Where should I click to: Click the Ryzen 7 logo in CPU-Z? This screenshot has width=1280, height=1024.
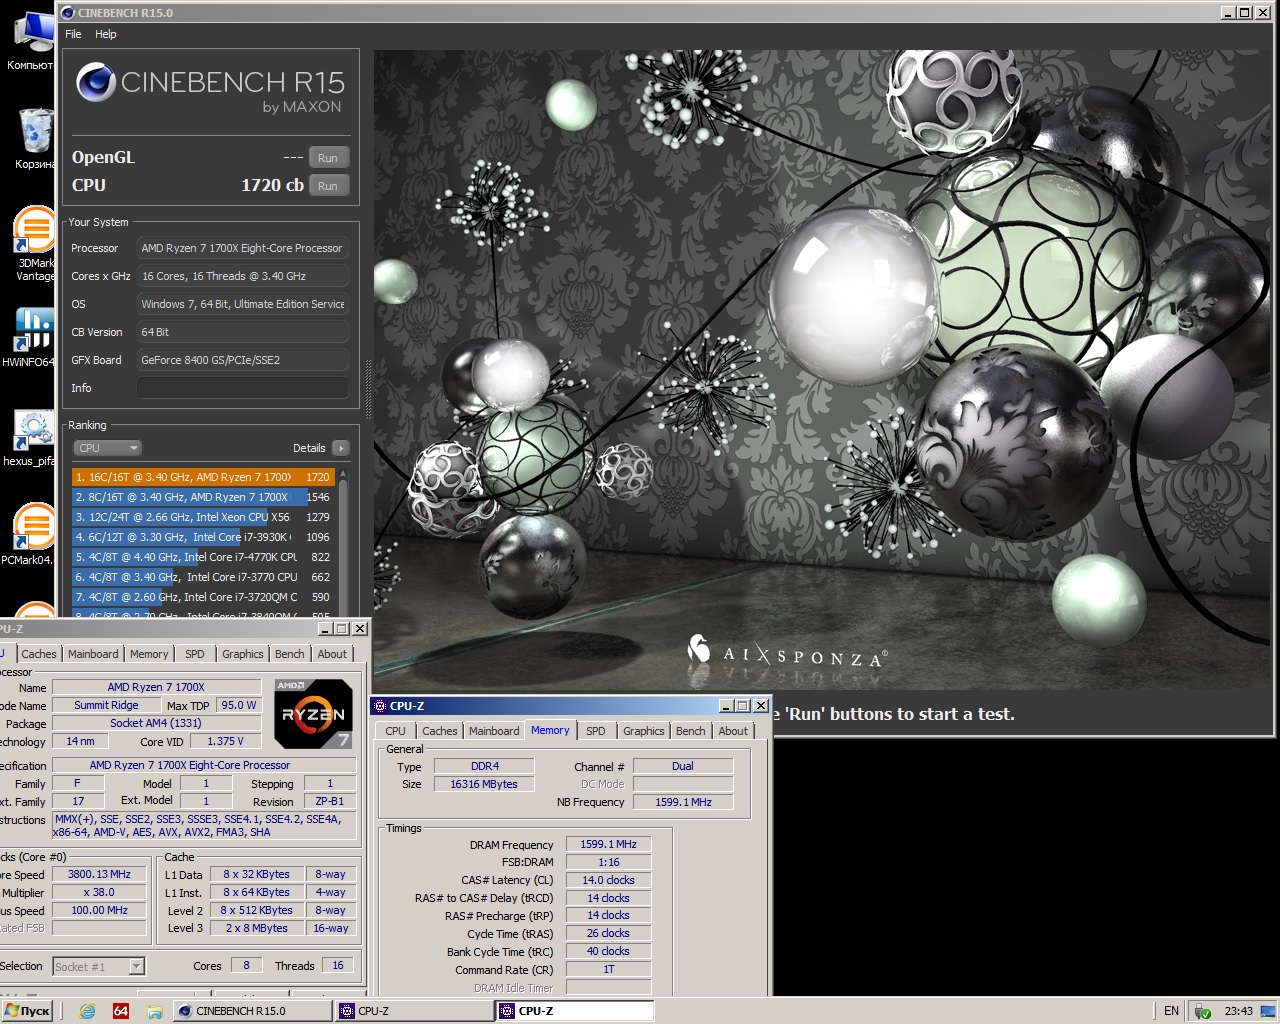314,713
